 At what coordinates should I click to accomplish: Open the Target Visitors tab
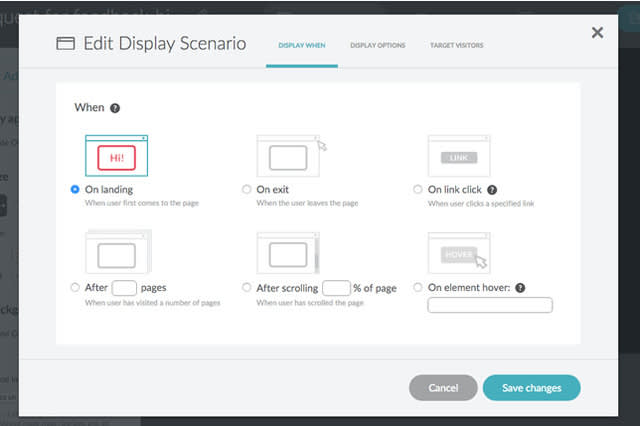[455, 46]
